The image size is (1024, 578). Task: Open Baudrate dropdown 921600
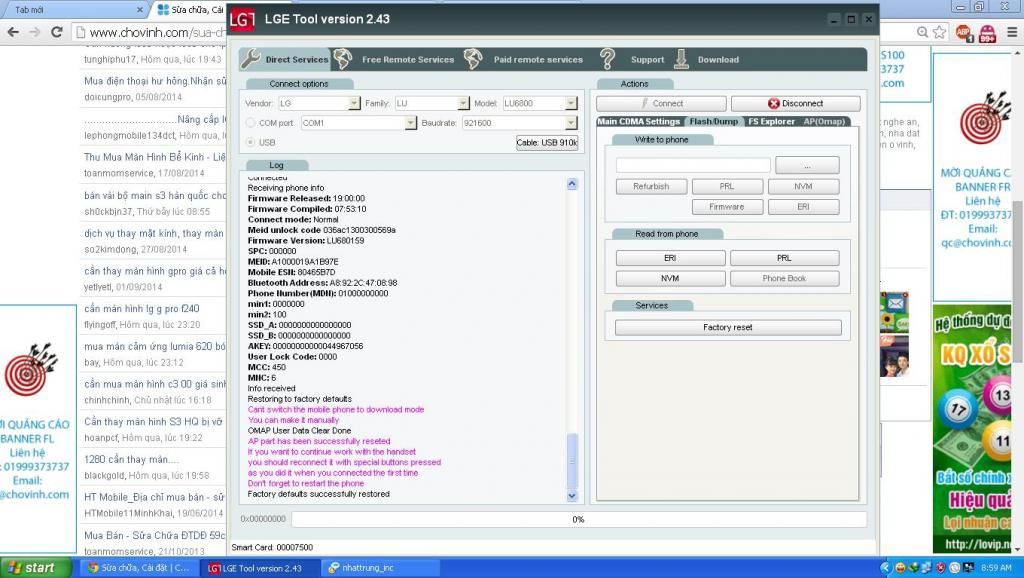pyautogui.click(x=571, y=123)
